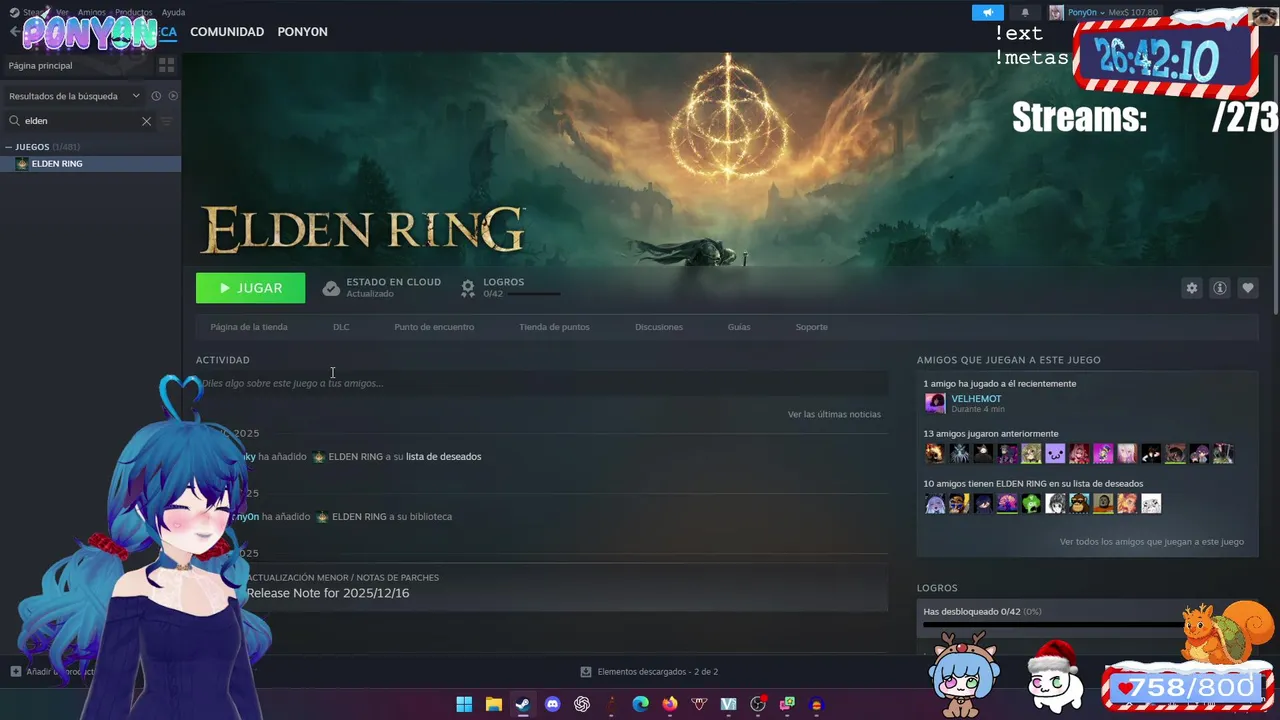Open the Steam announcements megaphone icon
Viewport: 1280px width, 720px height.
tap(987, 12)
